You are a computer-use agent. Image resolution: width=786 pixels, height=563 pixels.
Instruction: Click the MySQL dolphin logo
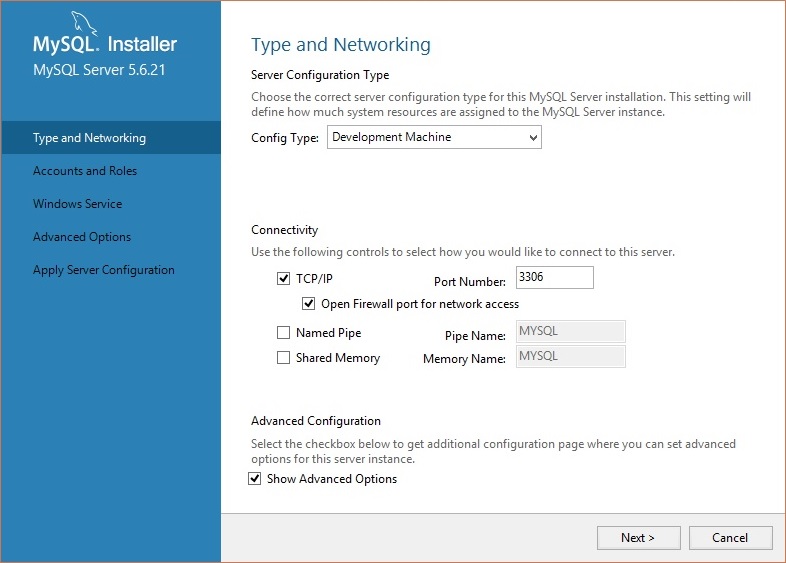[x=84, y=24]
